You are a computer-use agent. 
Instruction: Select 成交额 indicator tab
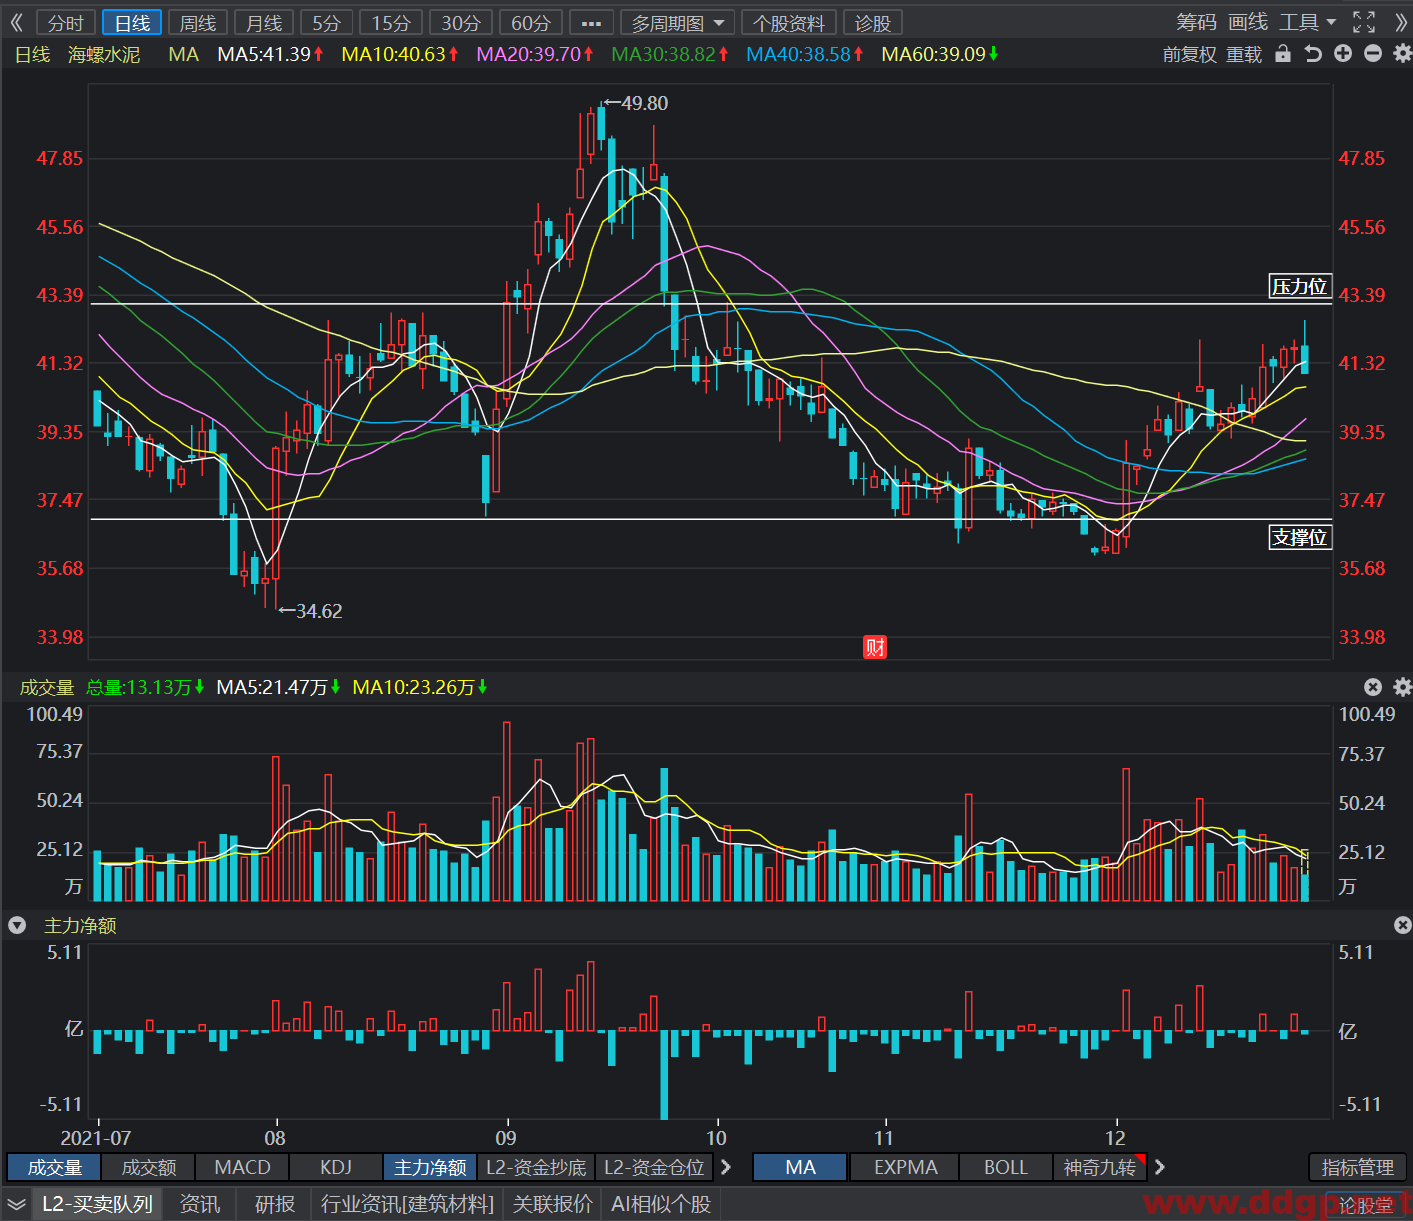pos(148,1167)
